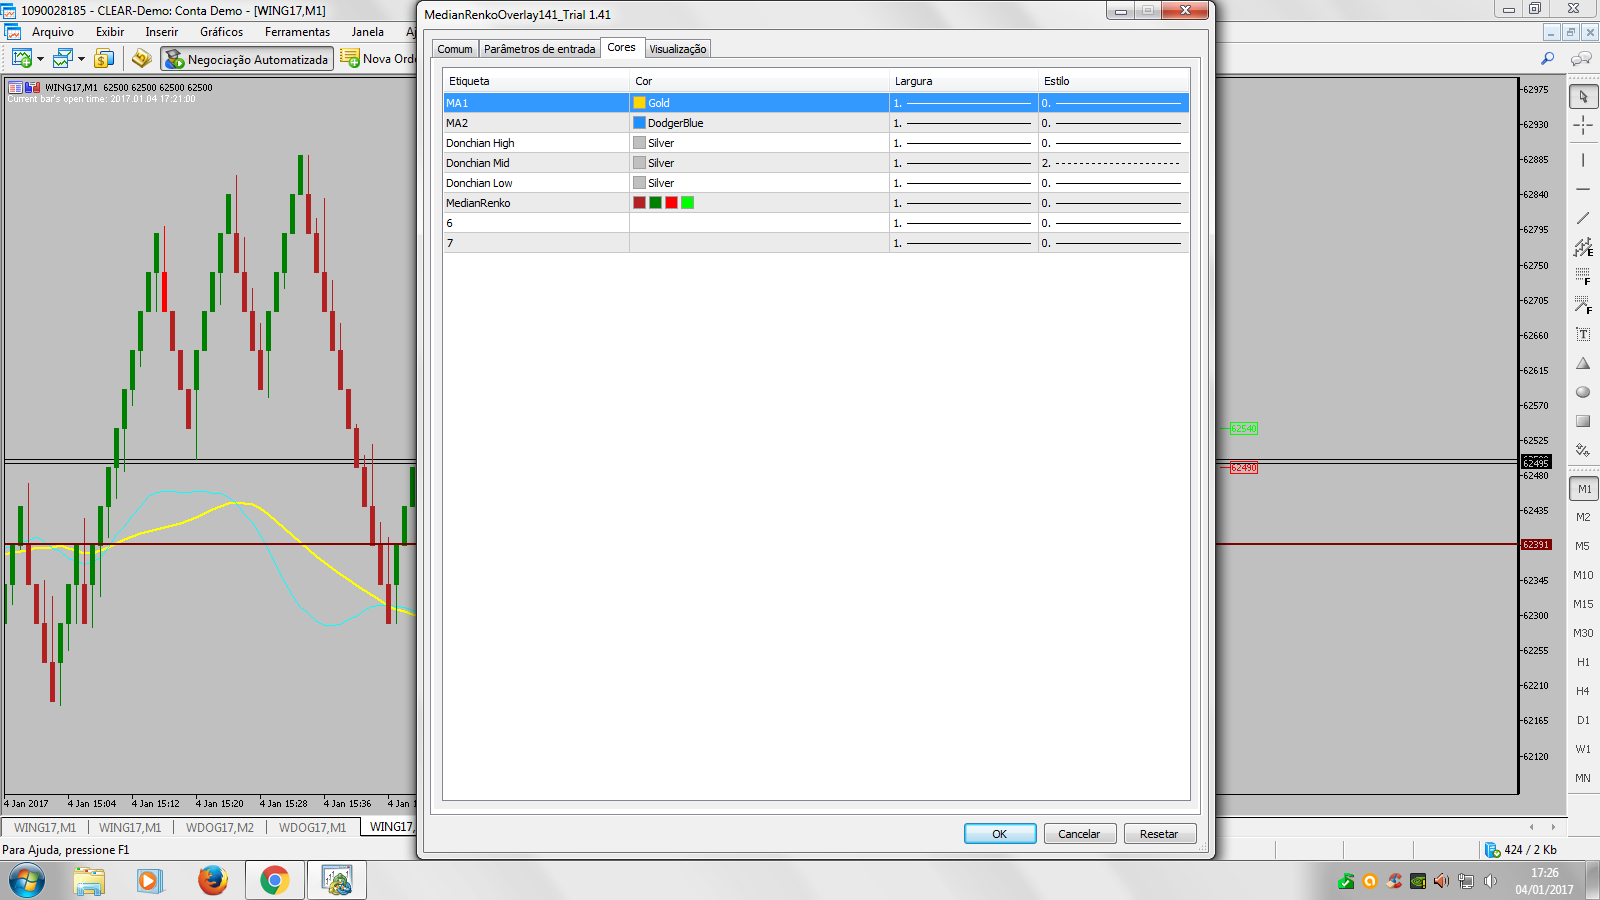Switch chart to H1 timeframe
Screen dimensions: 1600x900
[1583, 663]
